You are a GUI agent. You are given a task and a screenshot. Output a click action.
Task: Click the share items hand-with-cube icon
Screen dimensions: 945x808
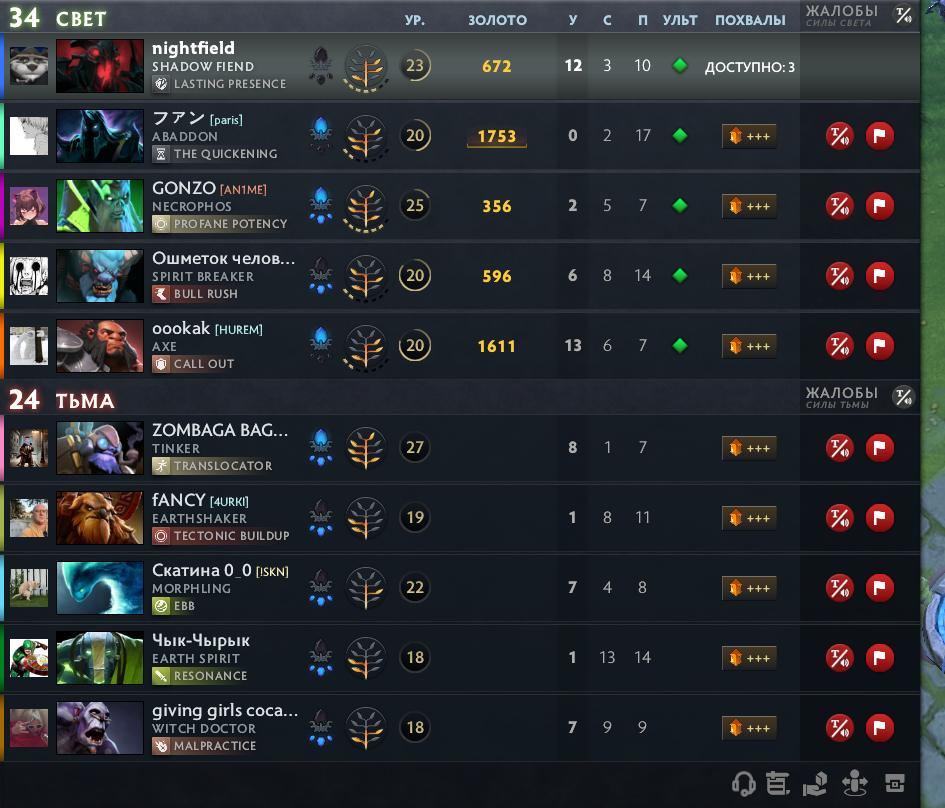coord(815,783)
